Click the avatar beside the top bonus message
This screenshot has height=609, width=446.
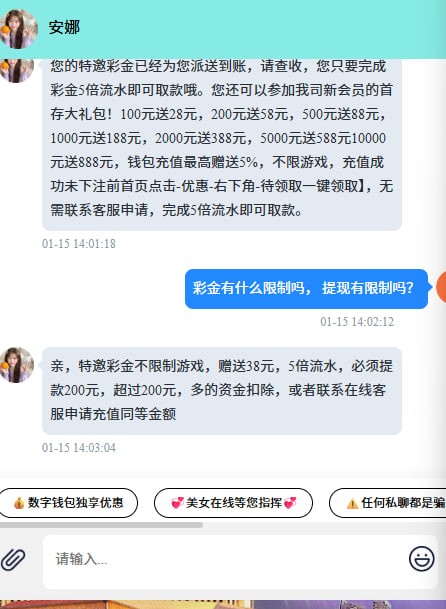pyautogui.click(x=16, y=70)
